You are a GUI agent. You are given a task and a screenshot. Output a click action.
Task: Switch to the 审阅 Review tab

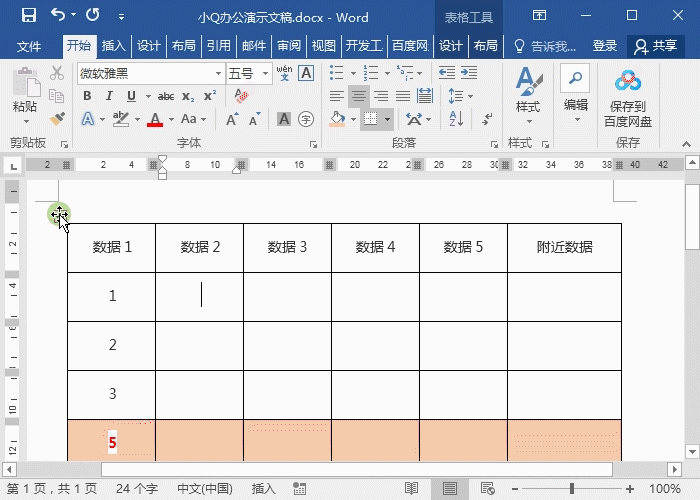pos(289,46)
